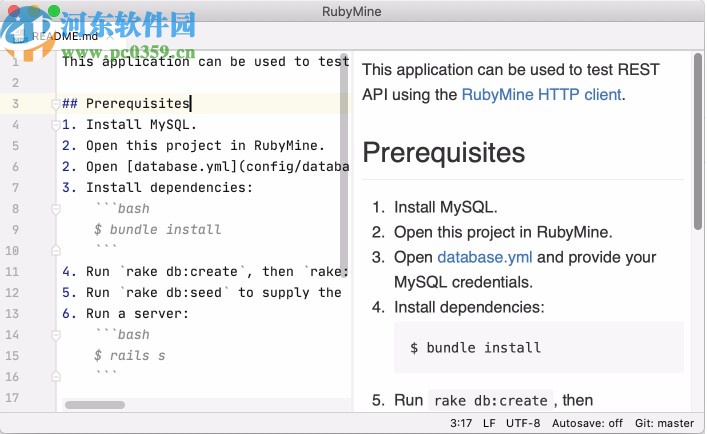Toggle the fold end marker on line 16

pos(56,376)
